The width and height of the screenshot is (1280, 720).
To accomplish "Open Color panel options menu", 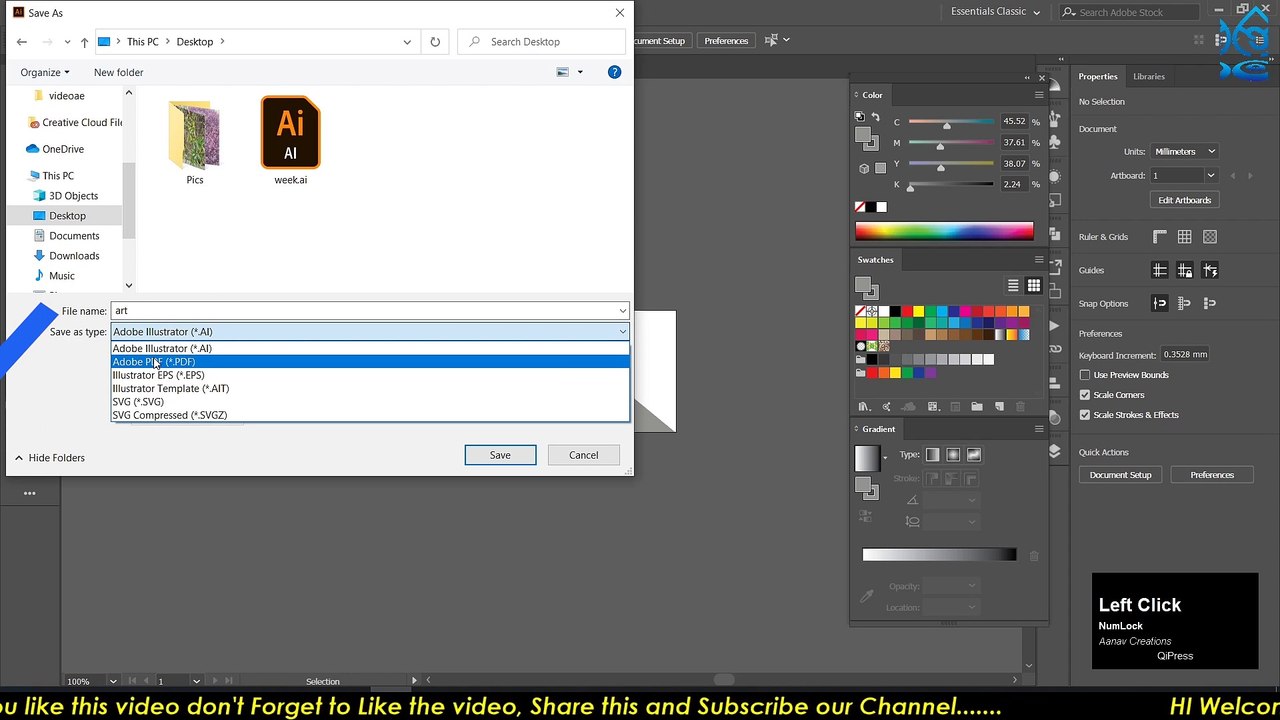I will click(x=1039, y=95).
